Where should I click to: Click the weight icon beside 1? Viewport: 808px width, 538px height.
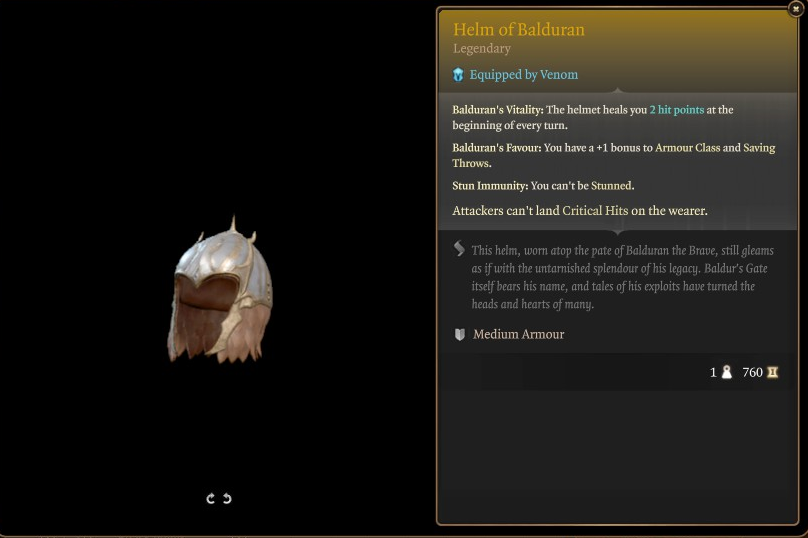tap(727, 372)
